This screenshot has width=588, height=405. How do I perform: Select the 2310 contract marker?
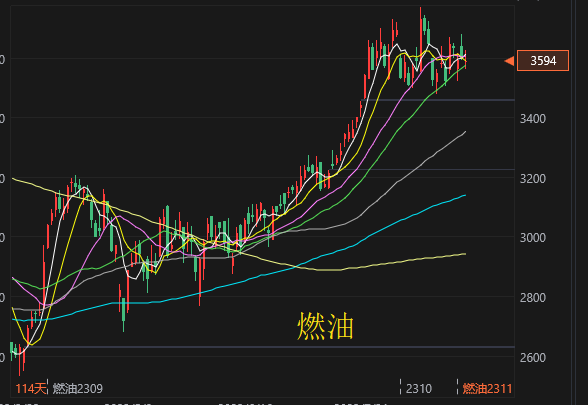pyautogui.click(x=418, y=388)
